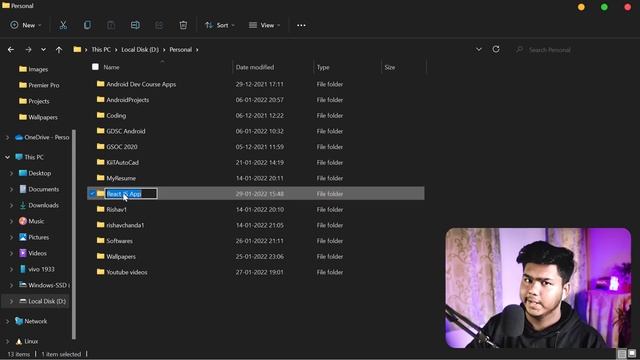640x360 pixels.
Task: Sort by the Type column header
Action: [x=323, y=67]
